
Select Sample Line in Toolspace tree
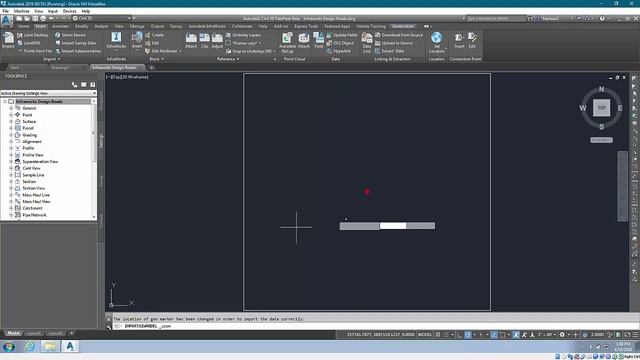click(33, 175)
